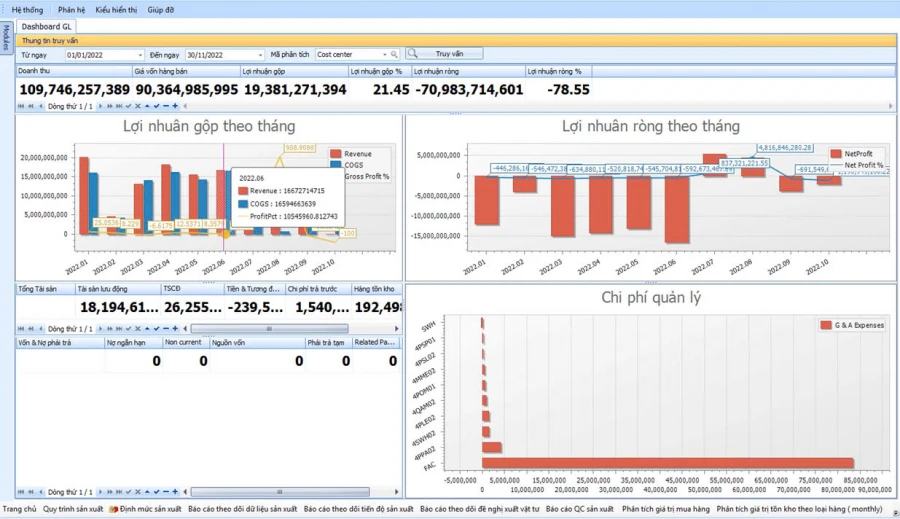Click the FAC bar in Chi phí quản lý chart

pyautogui.click(x=668, y=463)
